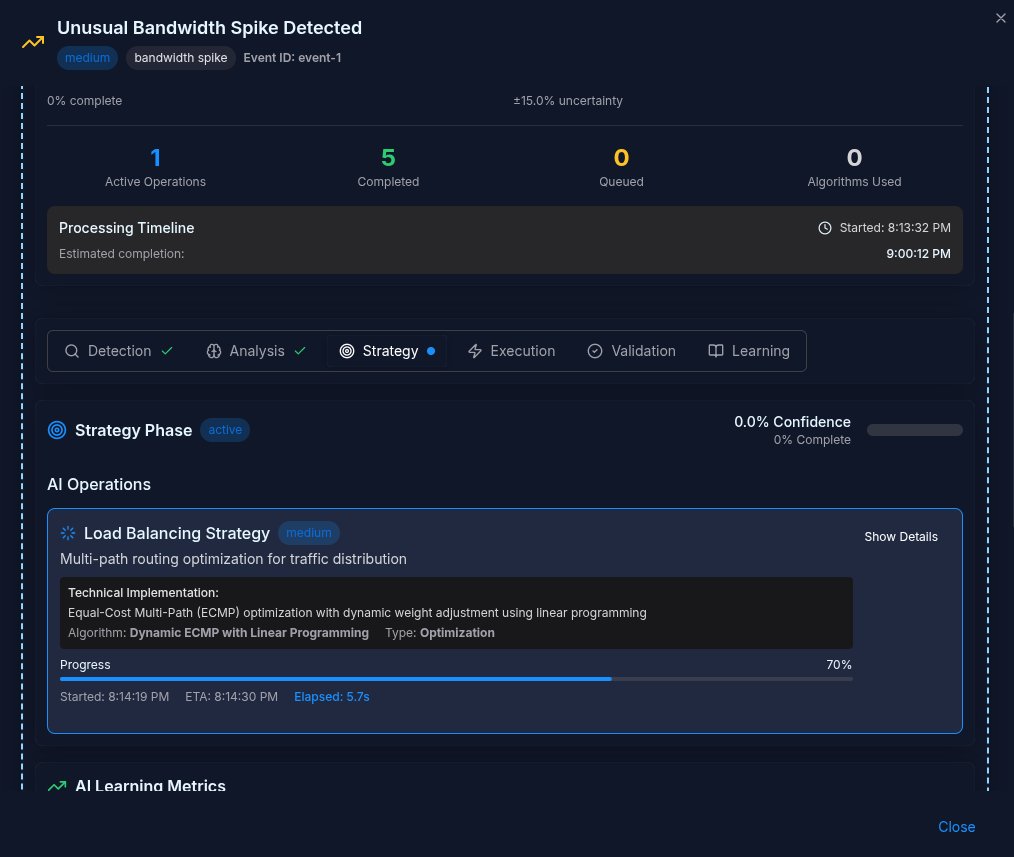Viewport: 1014px width, 857px height.
Task: Click the lightning bolt Execution icon
Action: (475, 351)
